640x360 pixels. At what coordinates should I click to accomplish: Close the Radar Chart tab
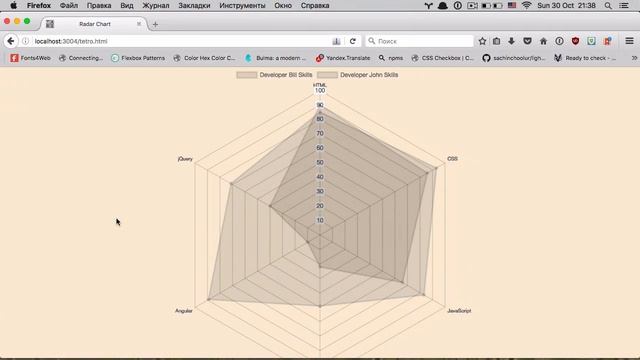pyautogui.click(x=139, y=24)
